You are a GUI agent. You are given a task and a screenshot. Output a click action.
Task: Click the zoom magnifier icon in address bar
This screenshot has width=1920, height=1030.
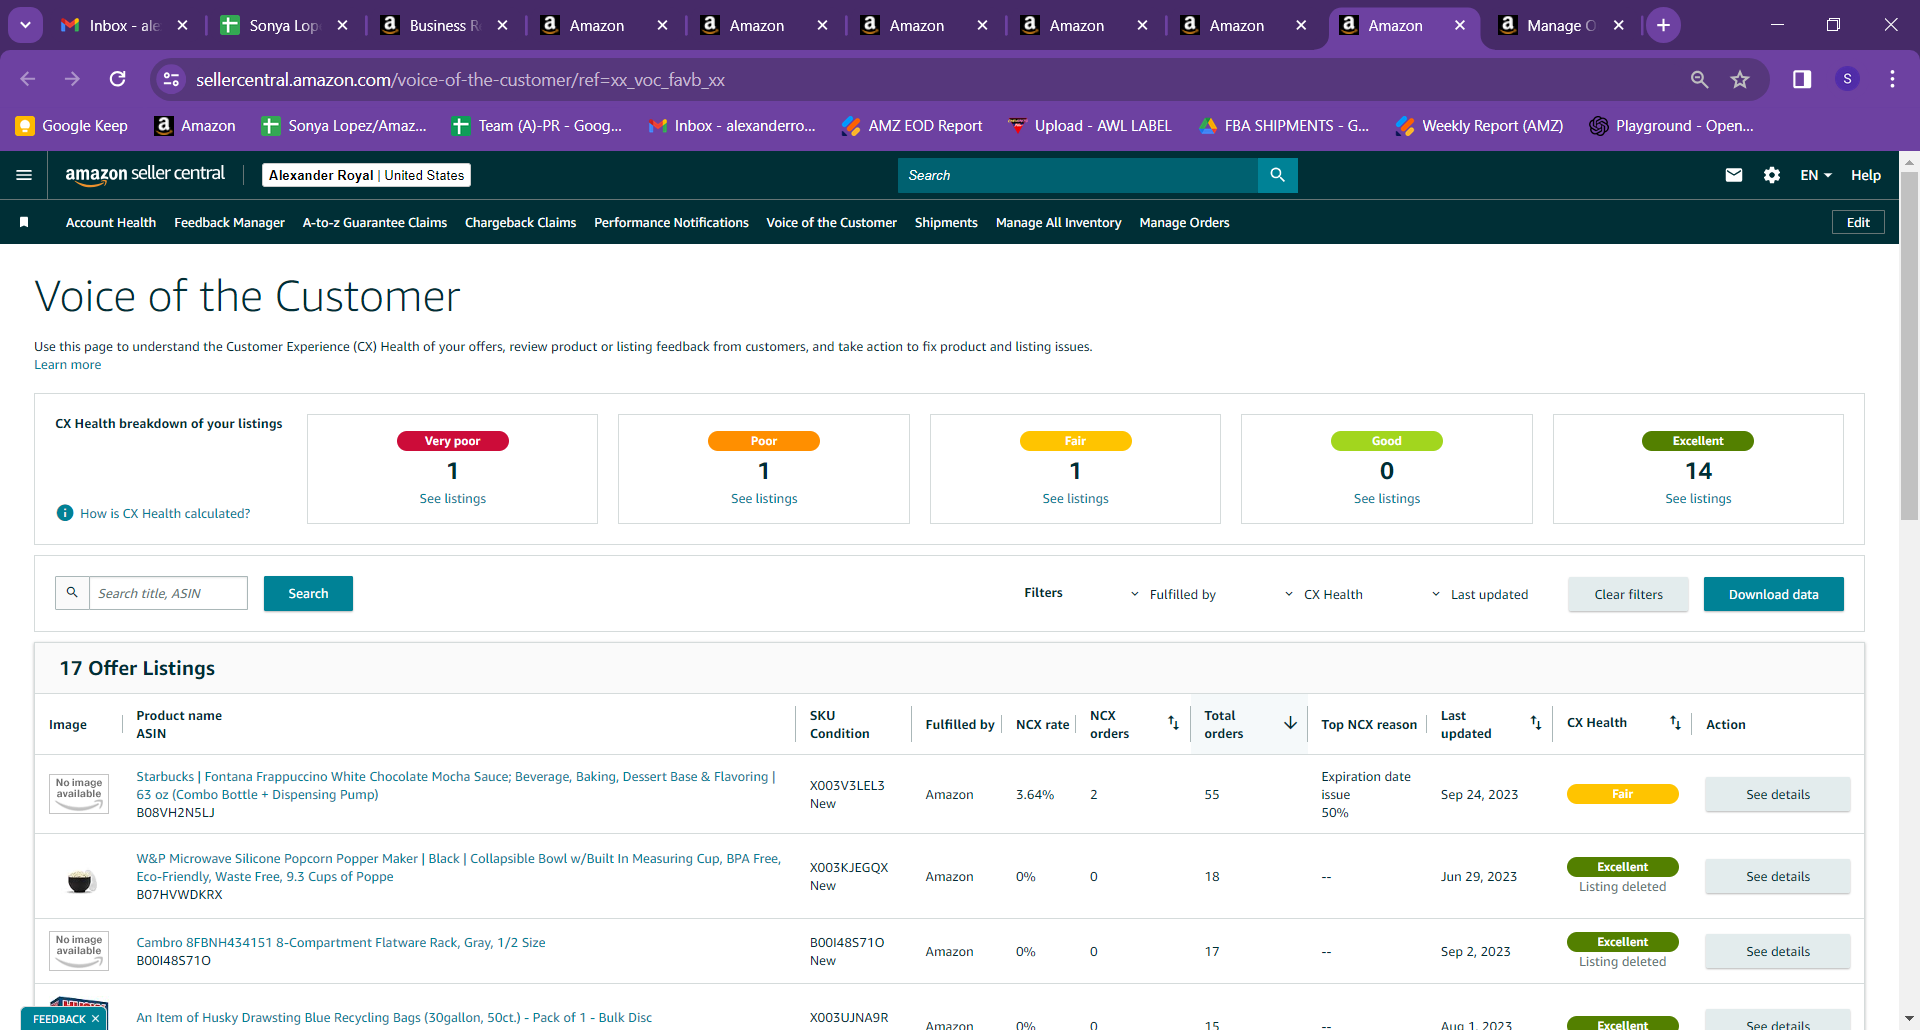click(x=1699, y=79)
